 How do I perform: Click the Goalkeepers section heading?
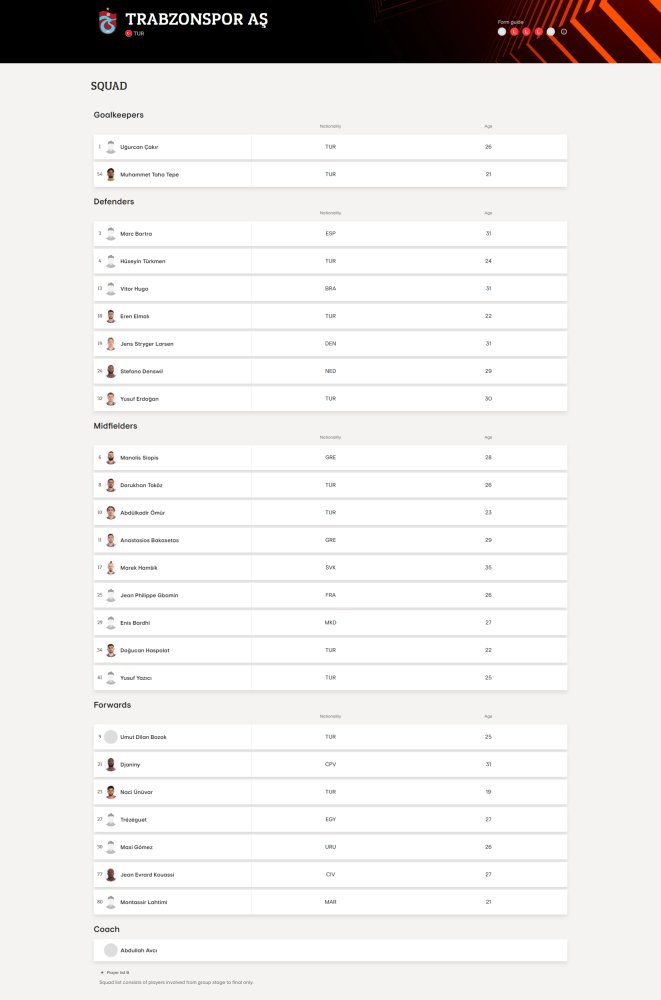pyautogui.click(x=118, y=115)
